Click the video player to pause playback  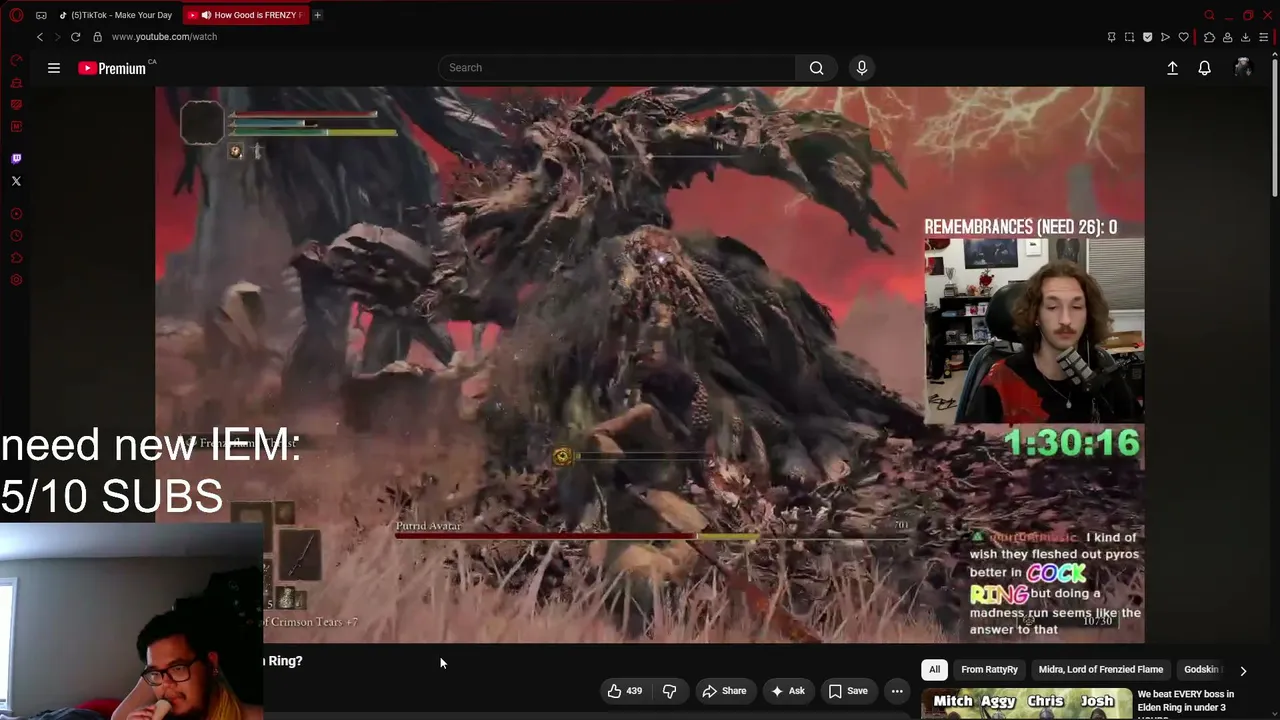point(650,365)
